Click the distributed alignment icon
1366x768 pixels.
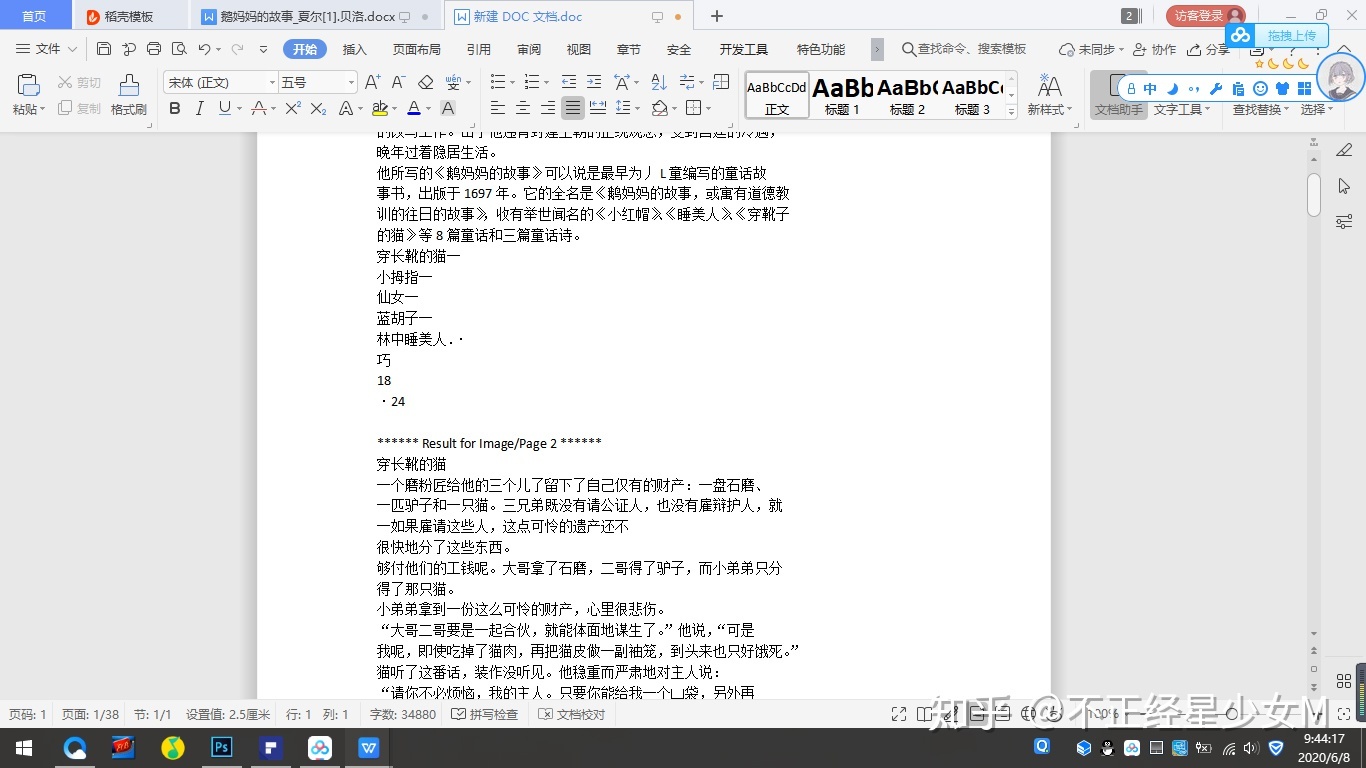coord(598,108)
